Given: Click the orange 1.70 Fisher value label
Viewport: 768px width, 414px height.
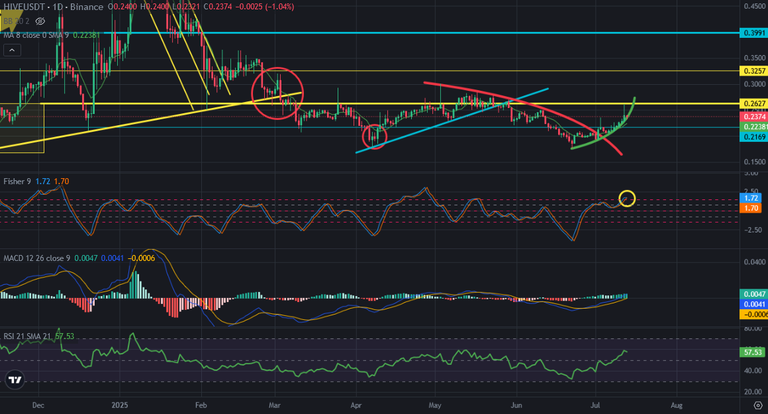Looking at the screenshot, I should (750, 208).
